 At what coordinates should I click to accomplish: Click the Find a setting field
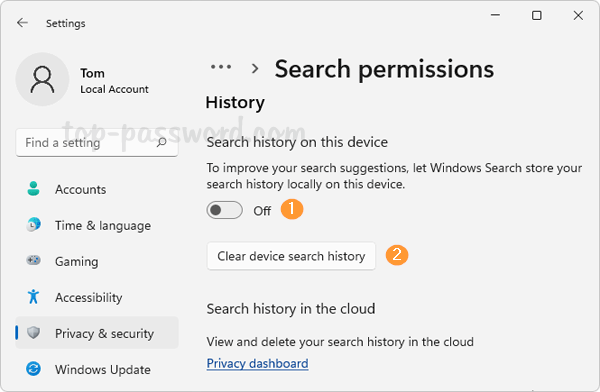coord(97,142)
